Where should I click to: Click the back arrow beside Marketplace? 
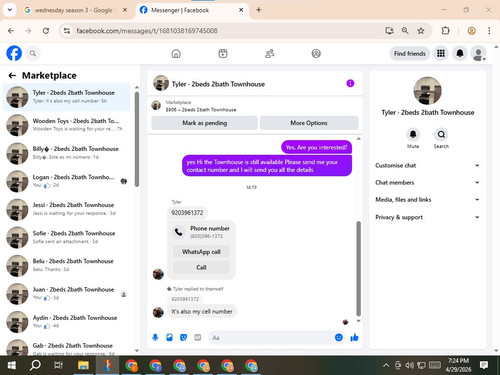(x=12, y=76)
